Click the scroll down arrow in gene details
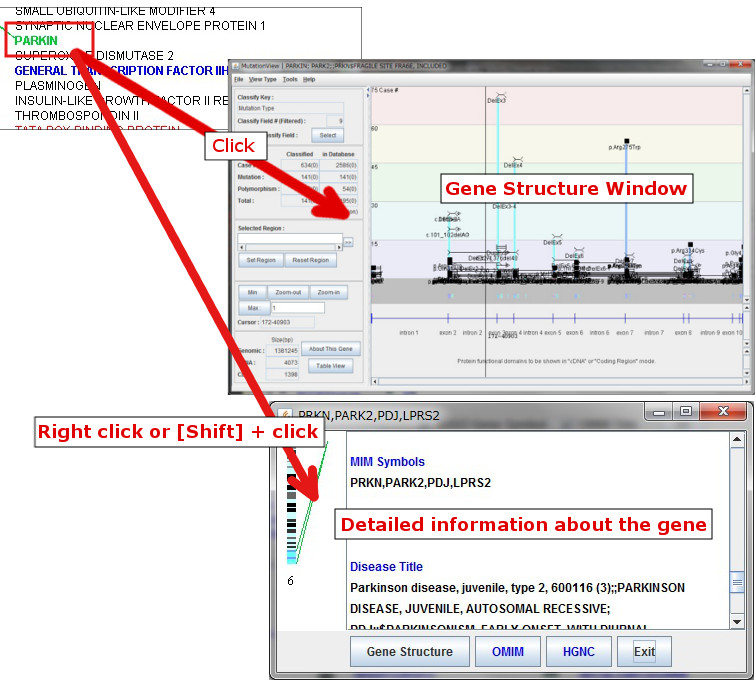756x681 pixels. [737, 621]
